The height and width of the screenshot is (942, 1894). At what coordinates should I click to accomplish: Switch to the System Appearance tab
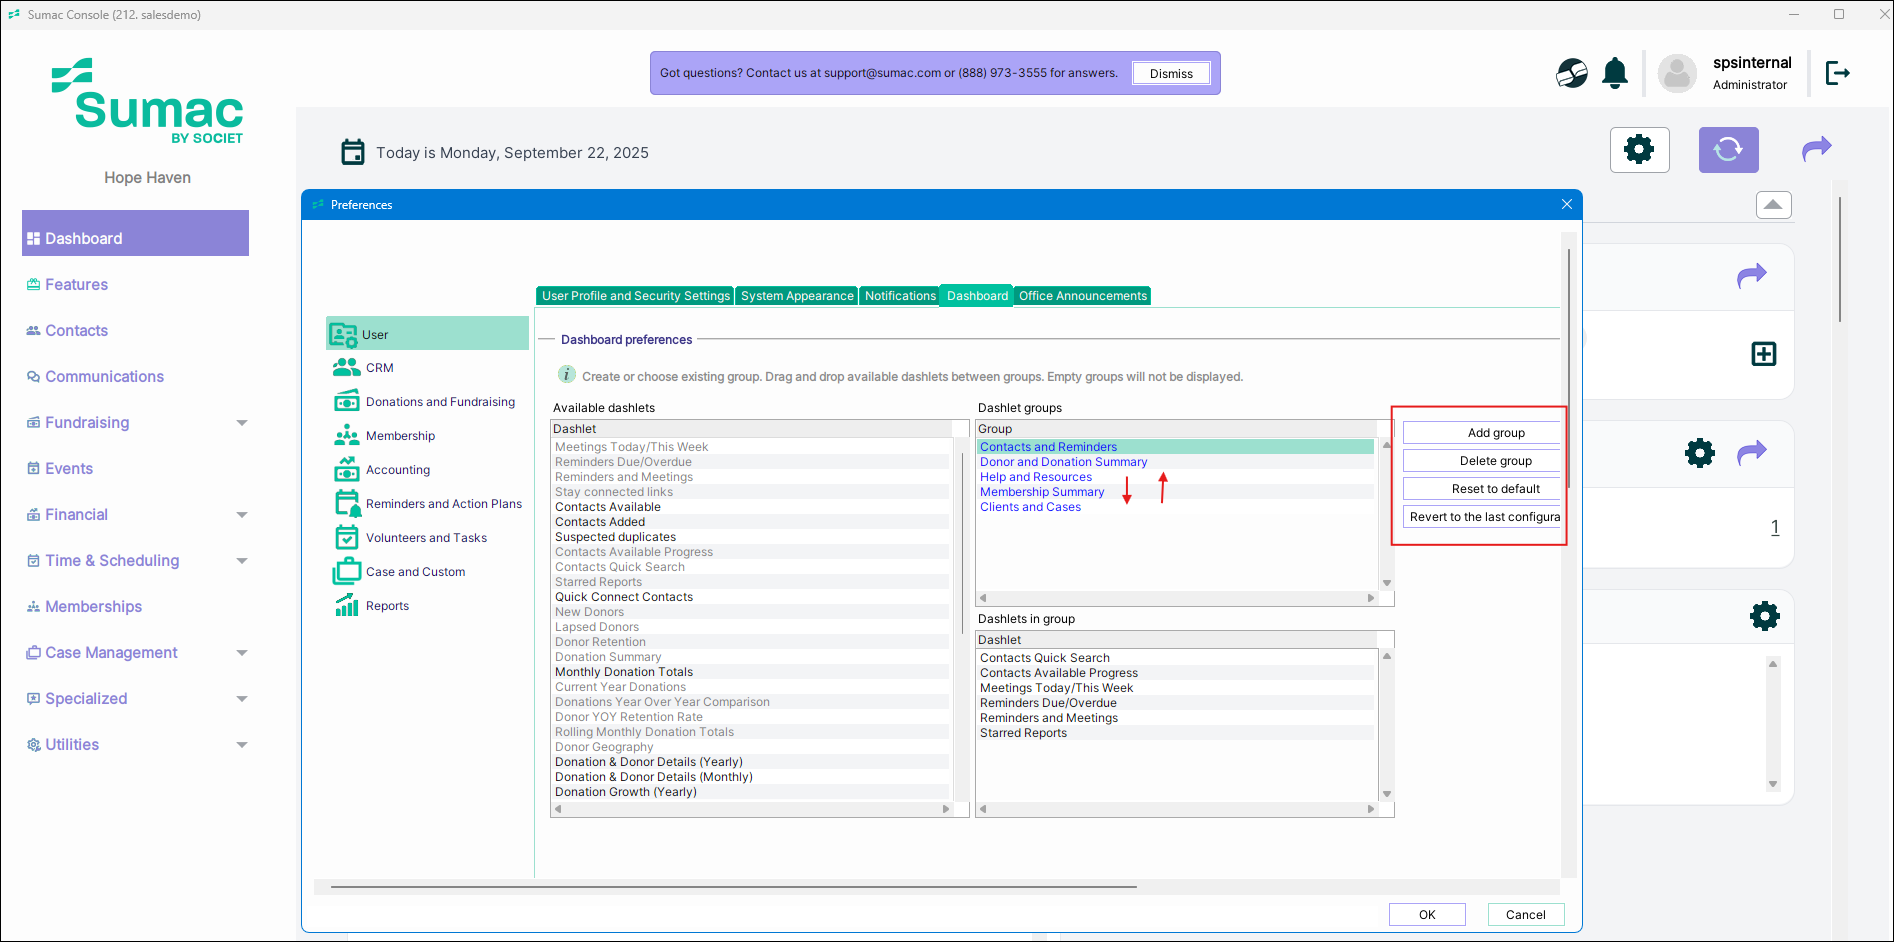797,296
